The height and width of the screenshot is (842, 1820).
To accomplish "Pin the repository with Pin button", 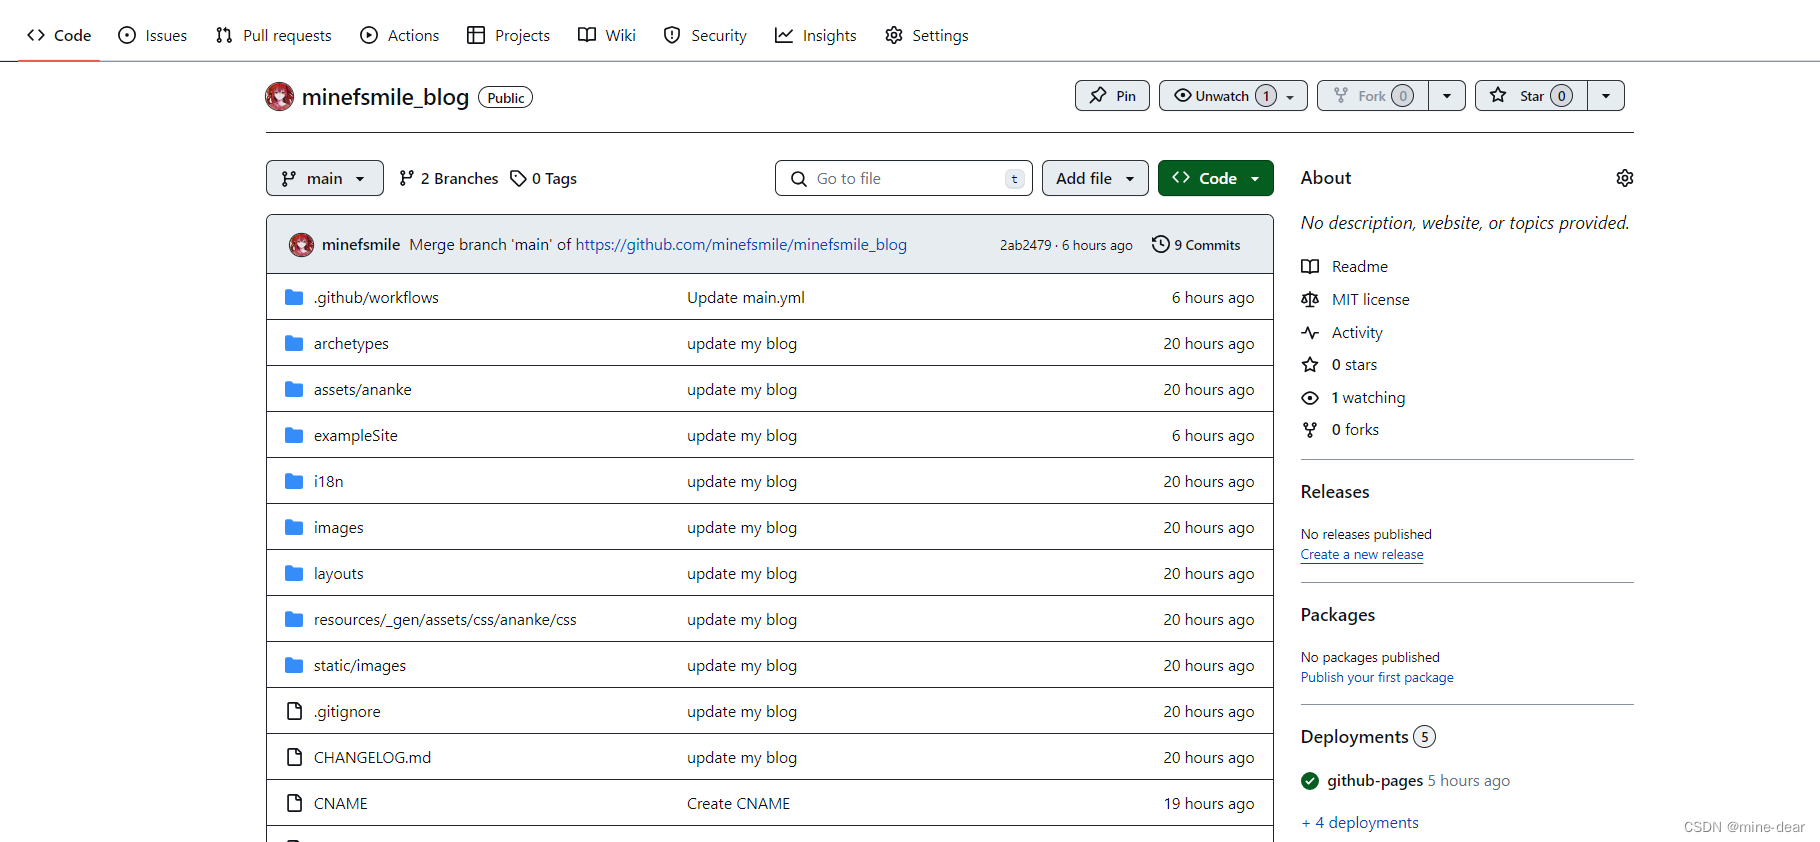I will tap(1112, 96).
